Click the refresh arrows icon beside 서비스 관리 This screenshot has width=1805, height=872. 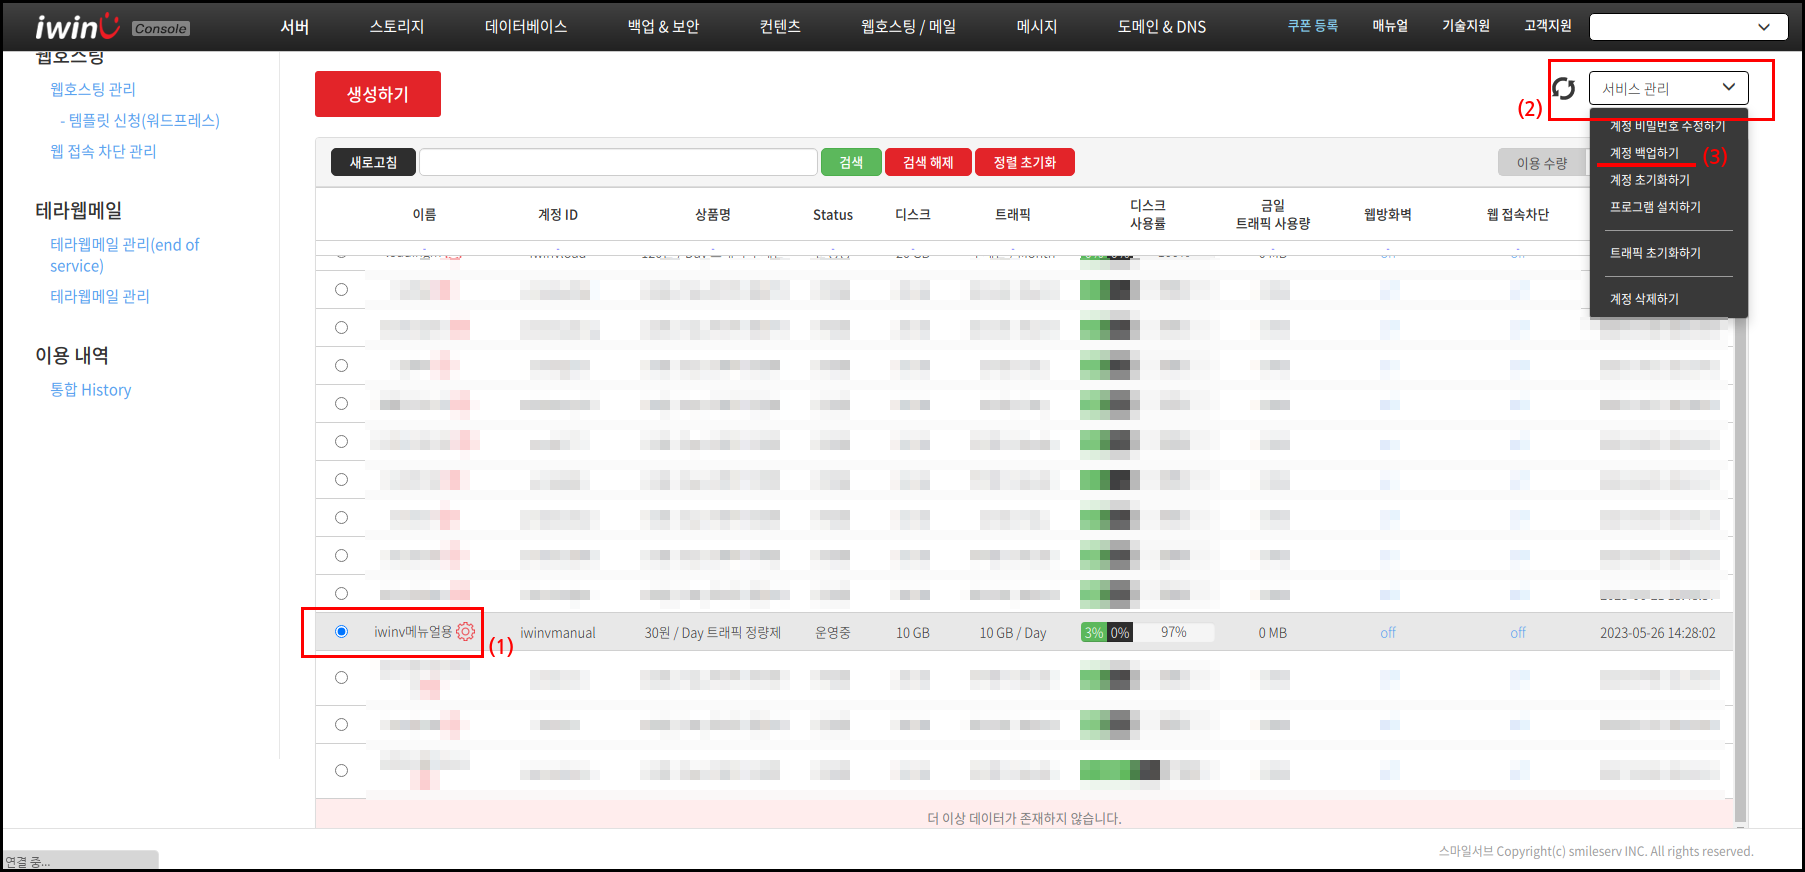(x=1564, y=89)
